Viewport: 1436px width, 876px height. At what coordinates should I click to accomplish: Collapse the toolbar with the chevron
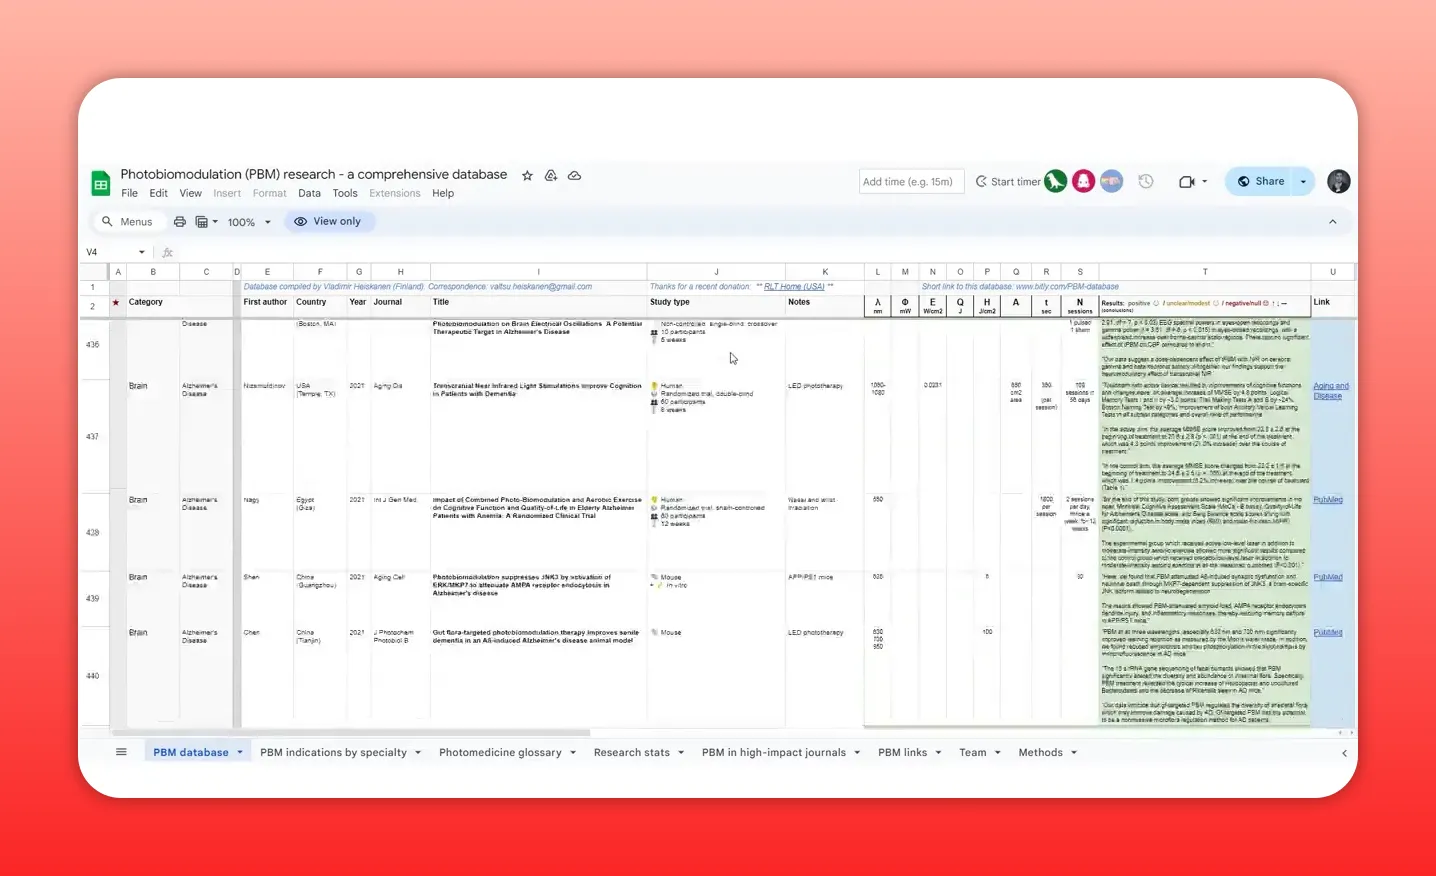[1332, 221]
